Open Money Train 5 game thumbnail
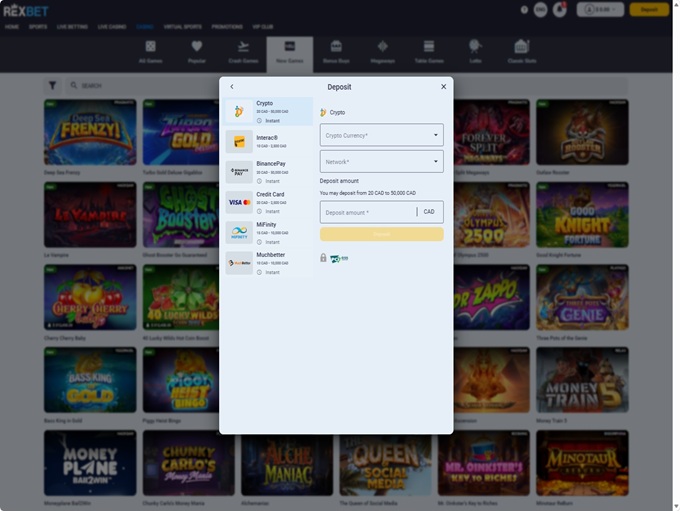This screenshot has width=680, height=511. [582, 380]
